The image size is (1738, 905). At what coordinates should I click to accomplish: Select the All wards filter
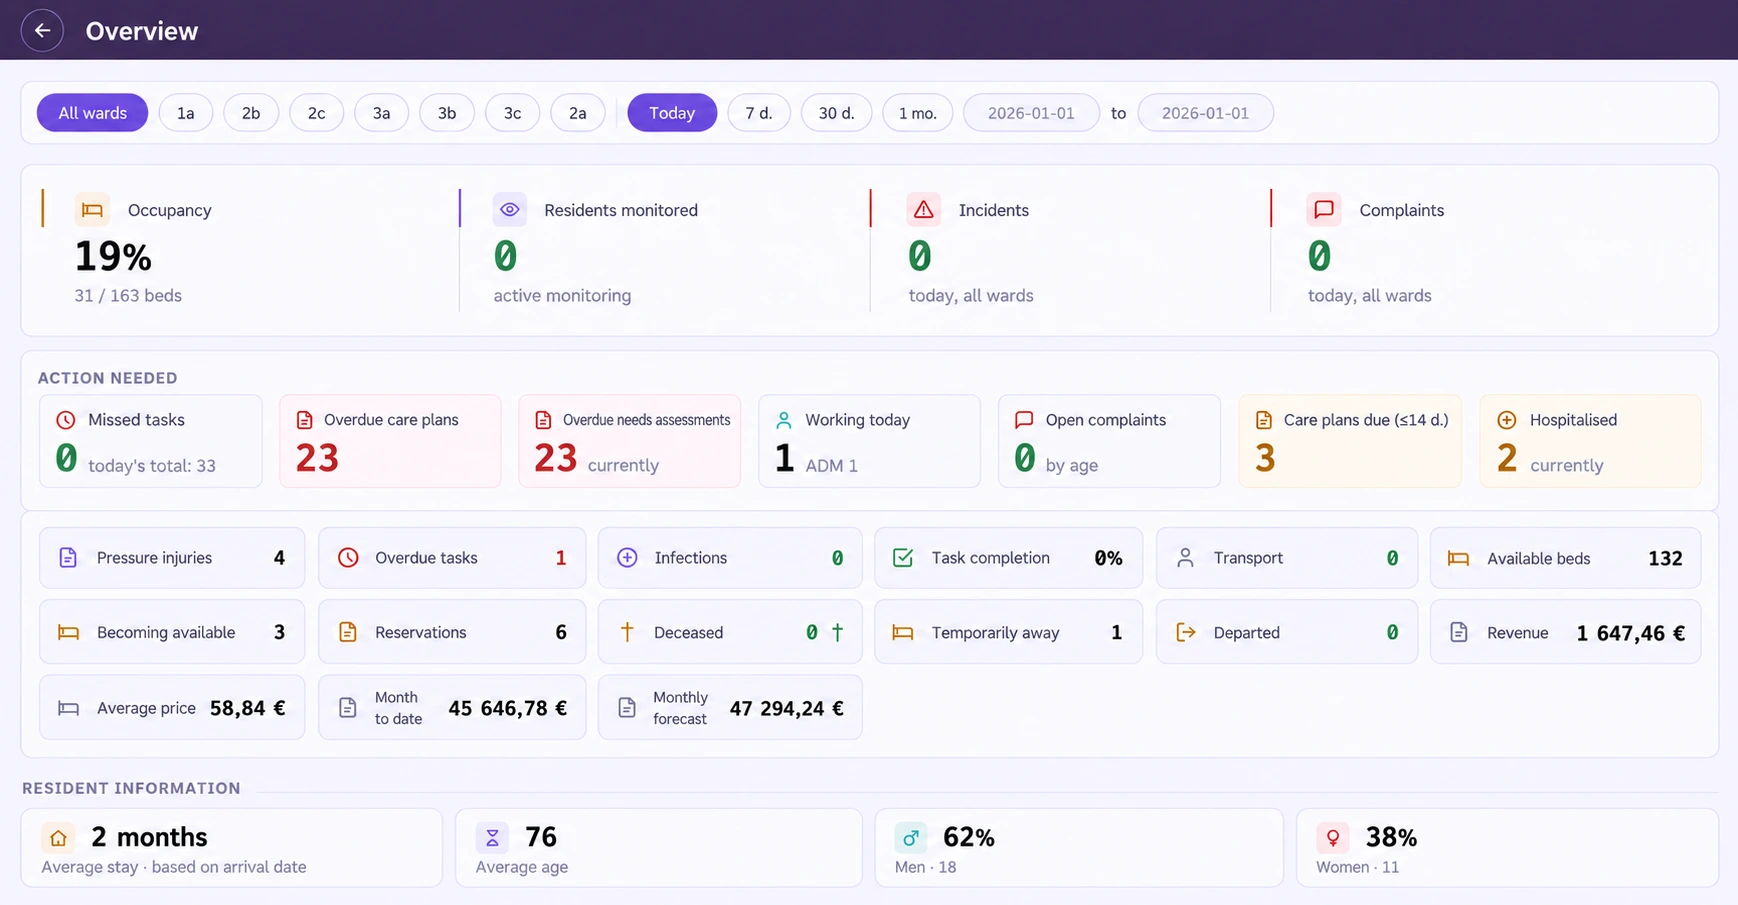(x=92, y=113)
